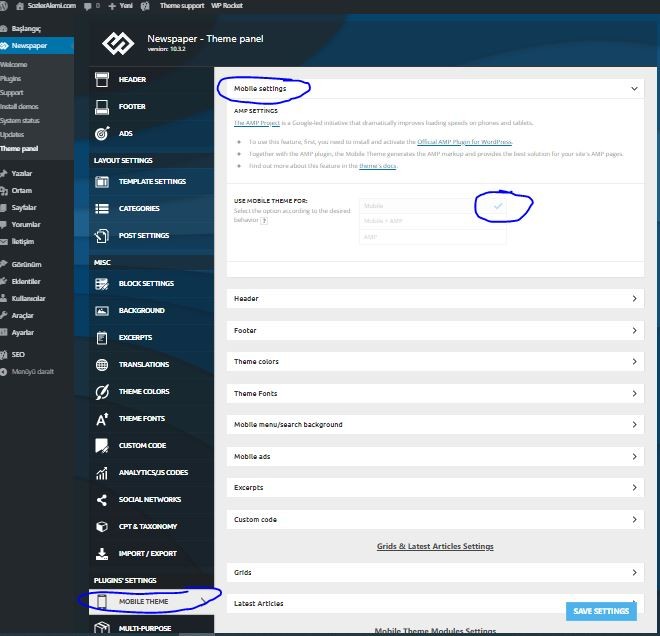The width and height of the screenshot is (660, 636).
Task: Expand the Theme Fonts section
Action: coord(435,394)
